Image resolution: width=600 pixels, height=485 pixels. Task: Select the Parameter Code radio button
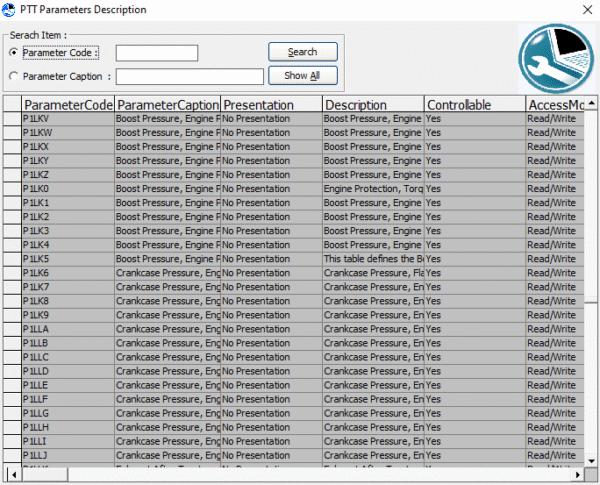(x=14, y=52)
